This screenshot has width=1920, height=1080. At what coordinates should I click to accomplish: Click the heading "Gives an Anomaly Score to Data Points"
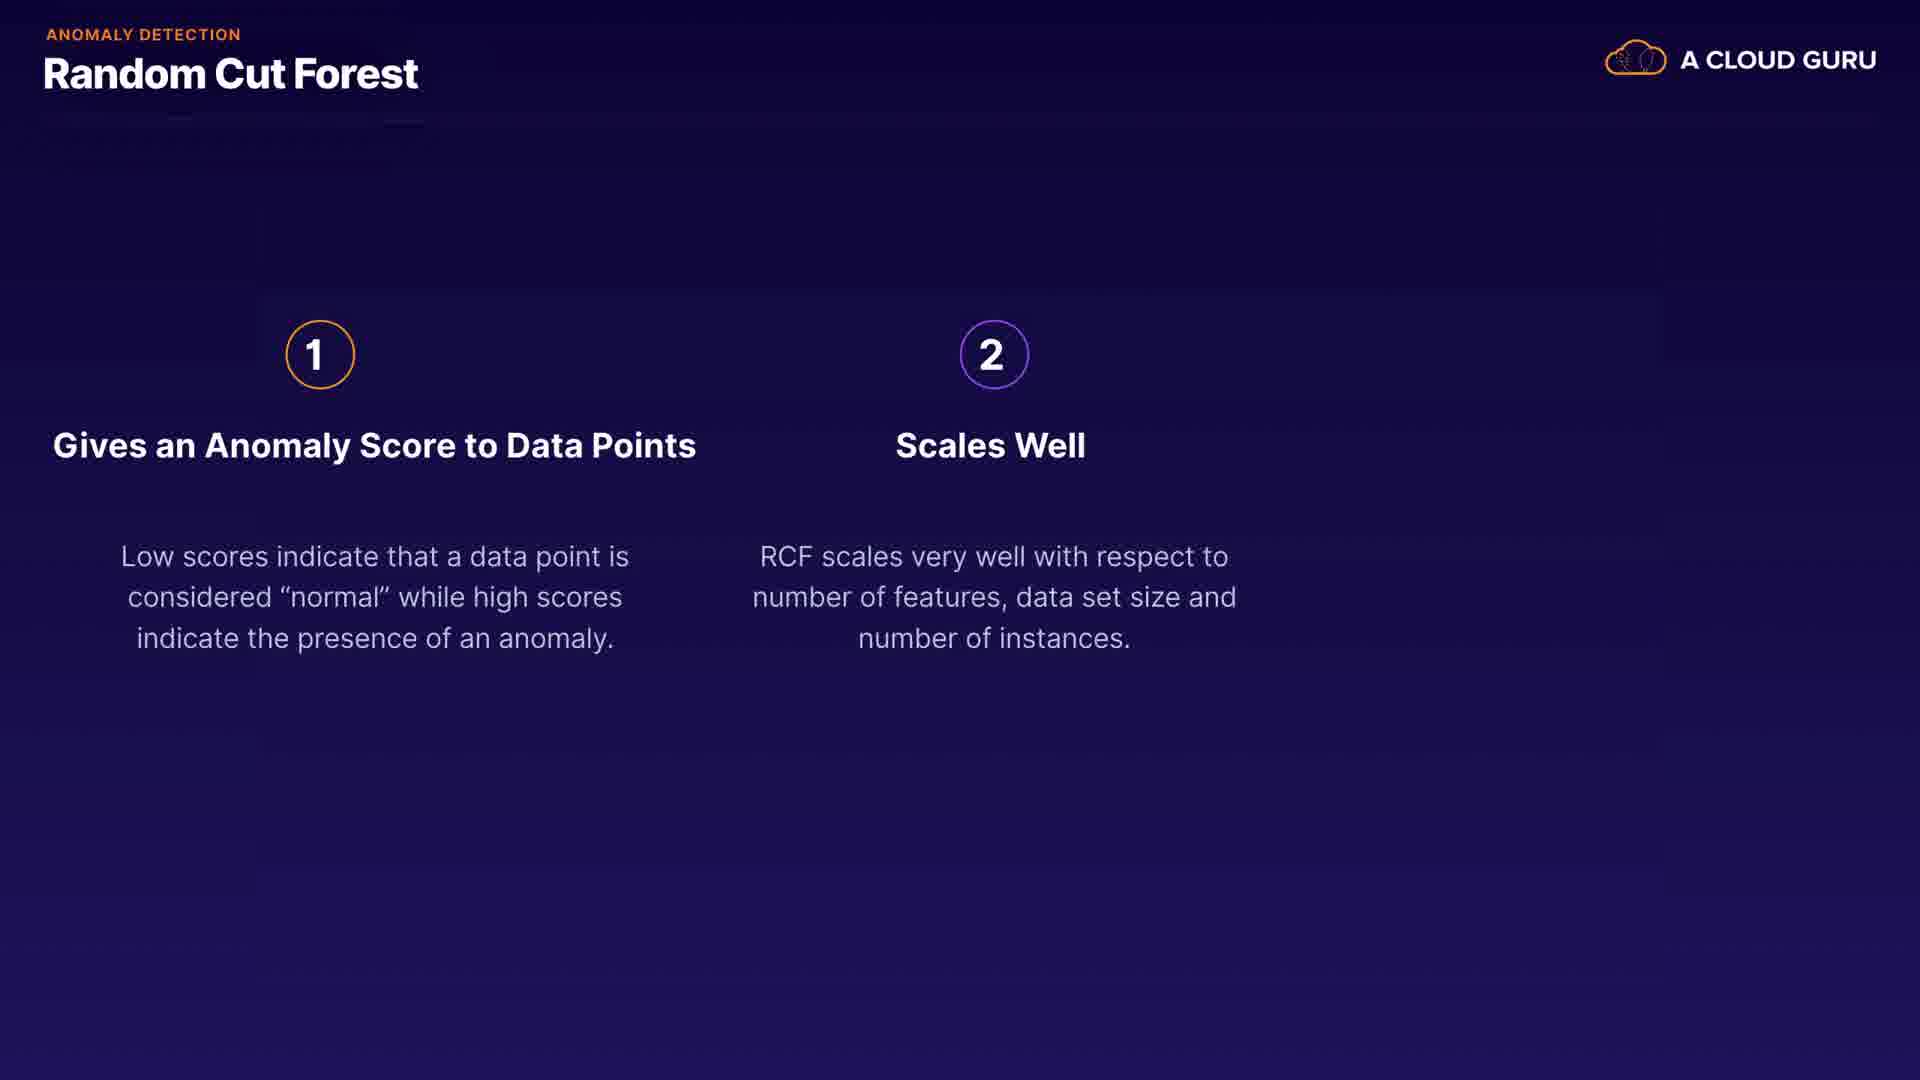pyautogui.click(x=374, y=446)
